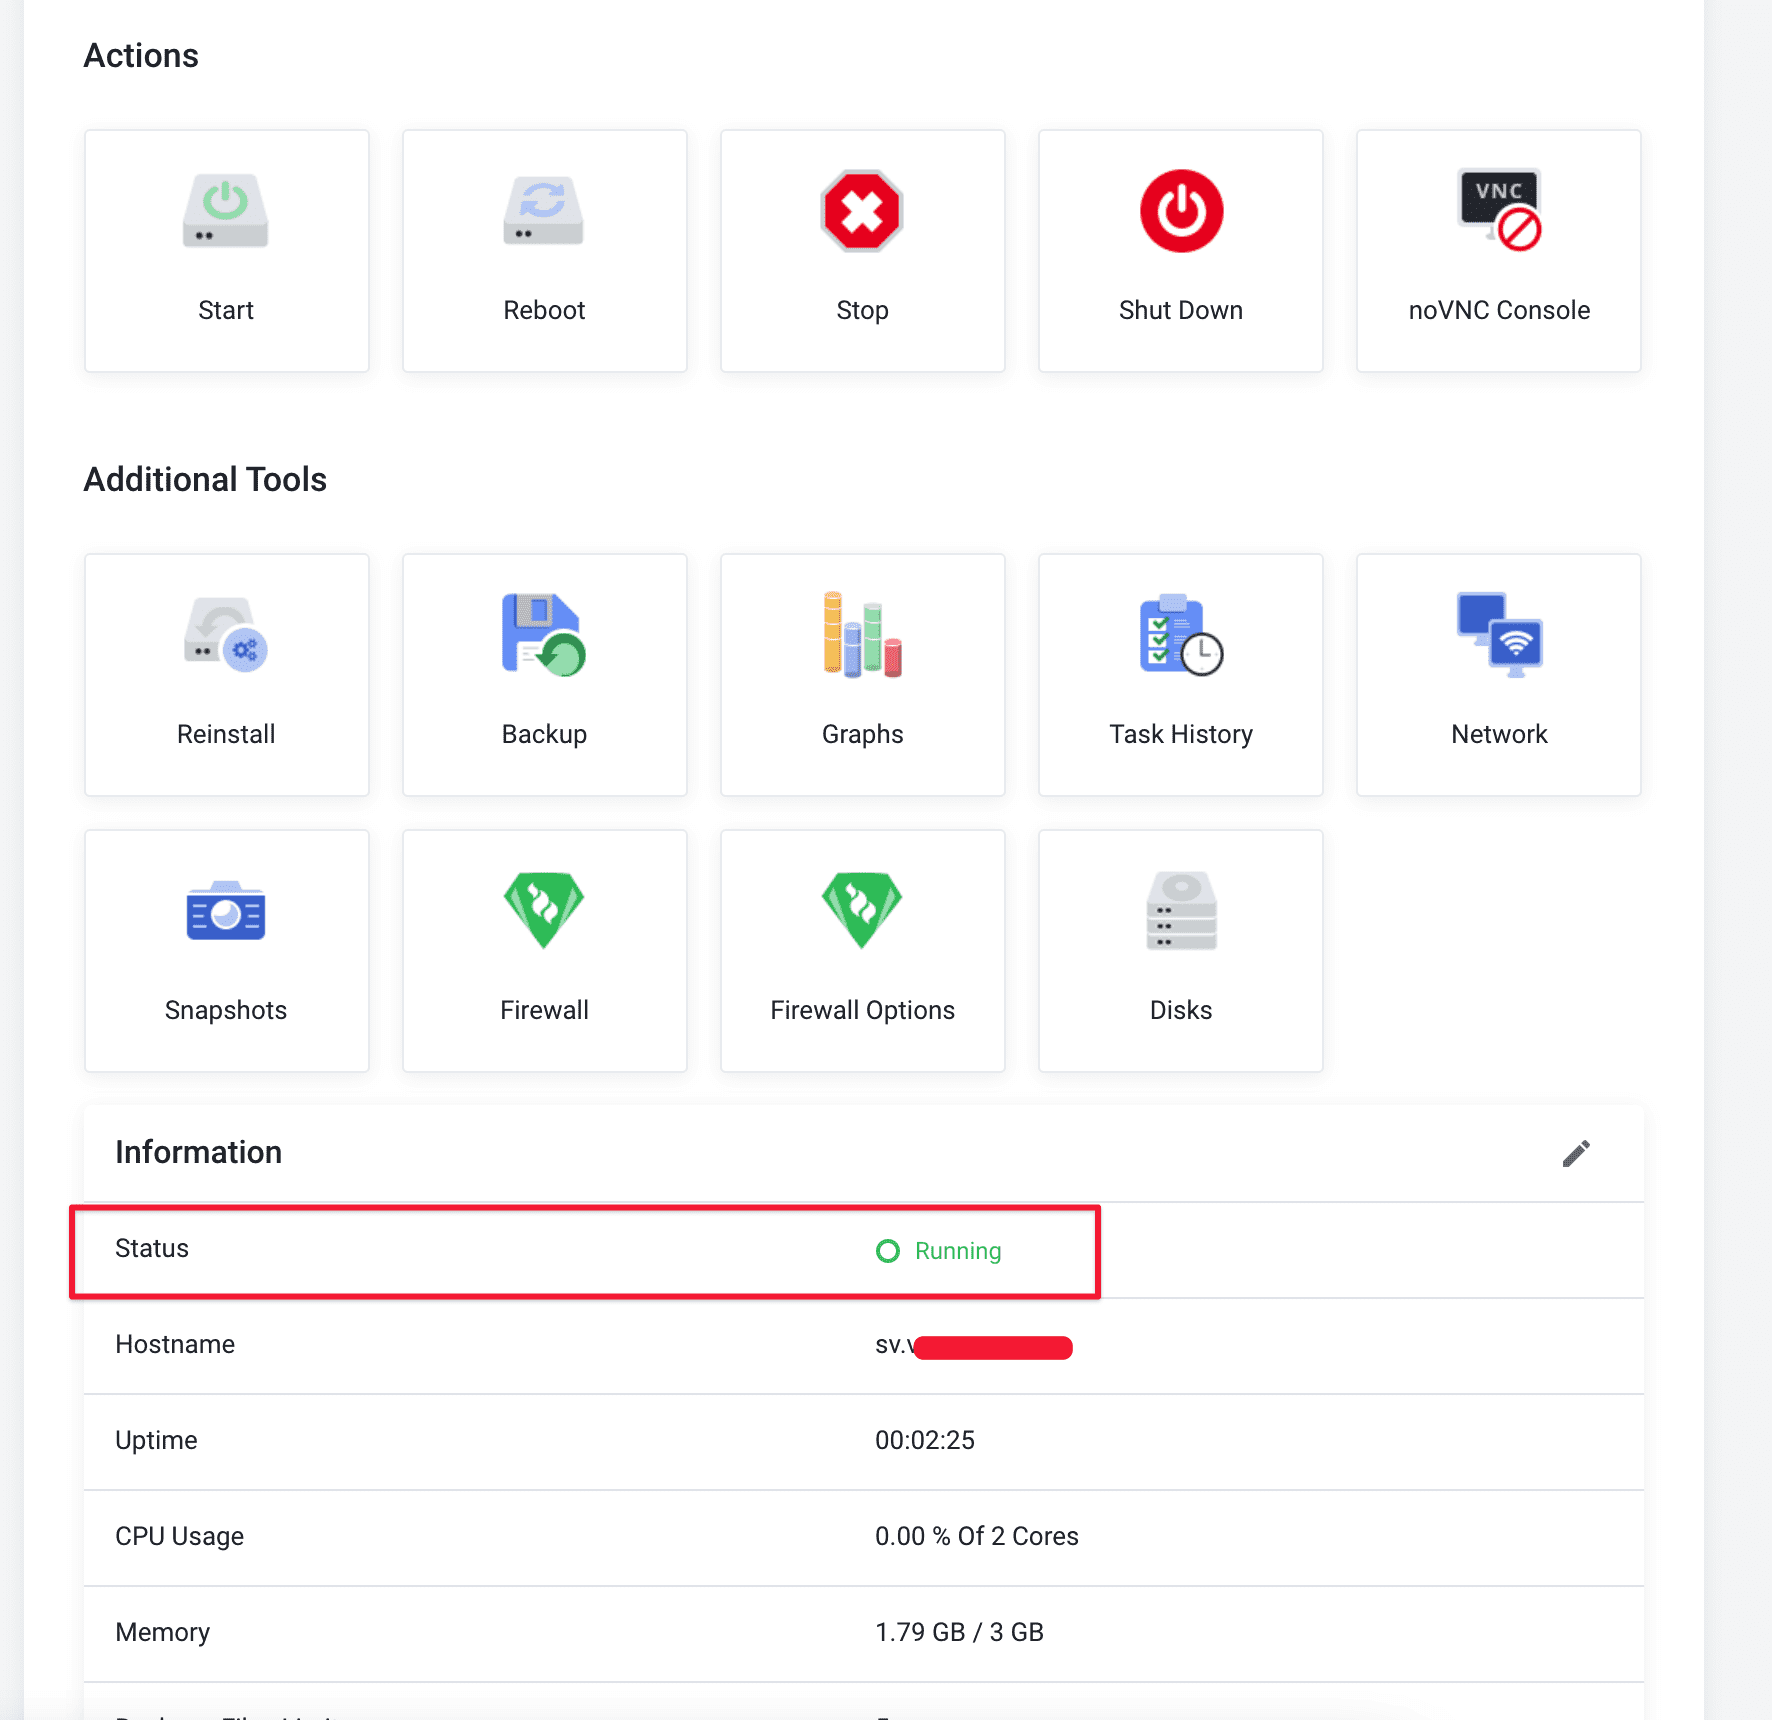
Task: Edit server information with pencil icon
Action: pyautogui.click(x=1576, y=1153)
